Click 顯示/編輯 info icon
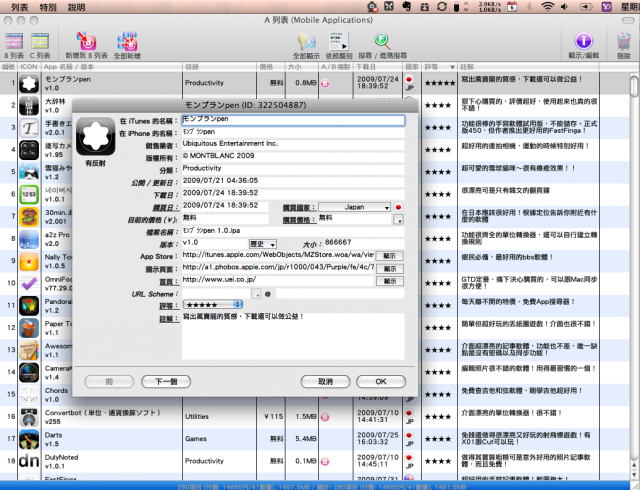The width and height of the screenshot is (640, 490). point(584,41)
